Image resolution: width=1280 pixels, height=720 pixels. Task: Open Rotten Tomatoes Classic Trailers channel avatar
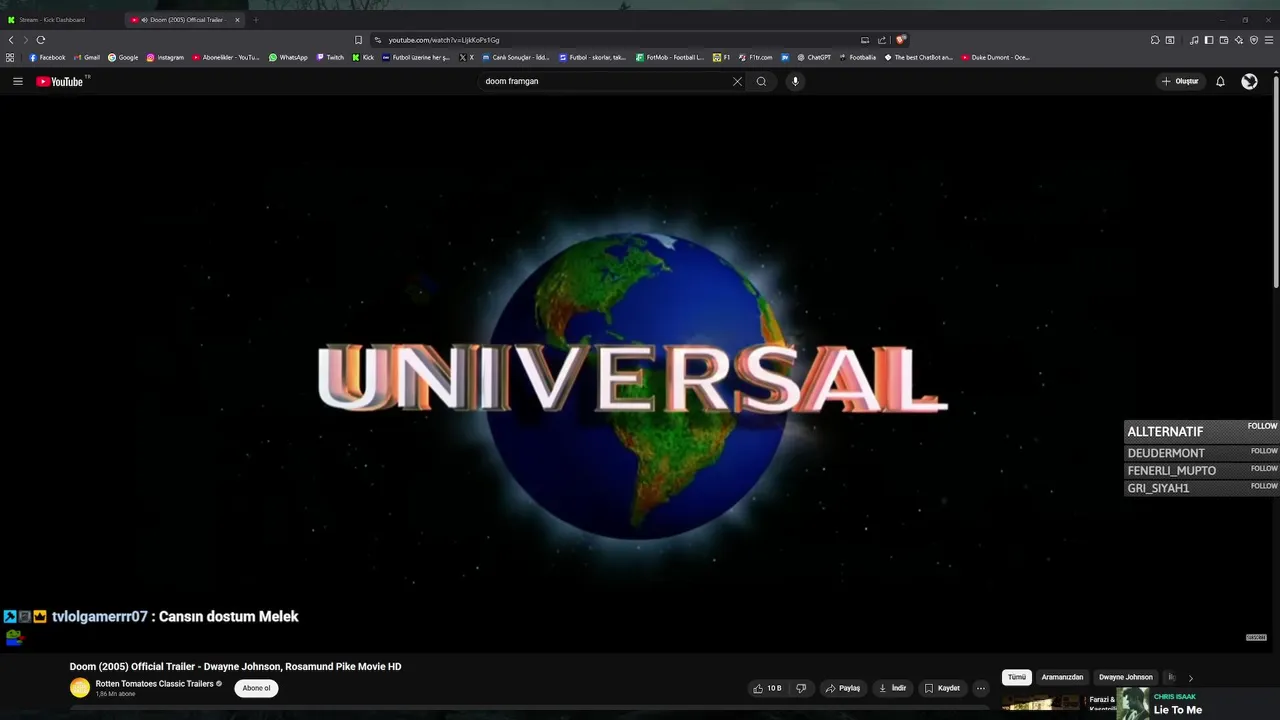pos(80,688)
